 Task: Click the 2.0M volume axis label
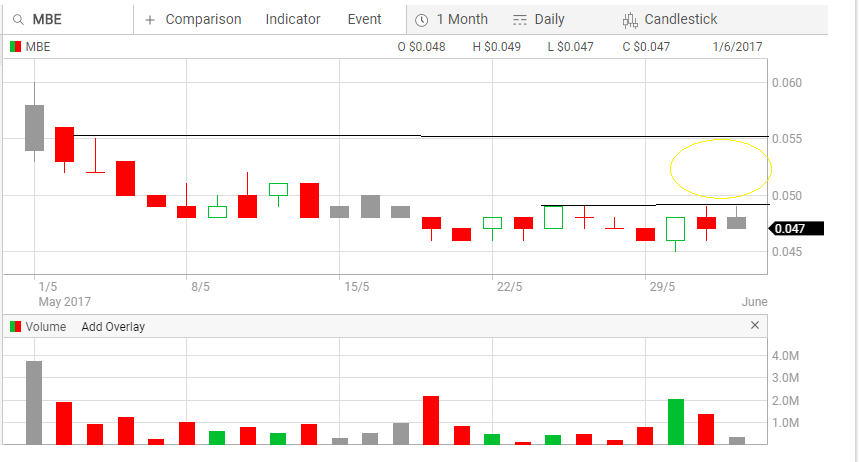(x=785, y=401)
